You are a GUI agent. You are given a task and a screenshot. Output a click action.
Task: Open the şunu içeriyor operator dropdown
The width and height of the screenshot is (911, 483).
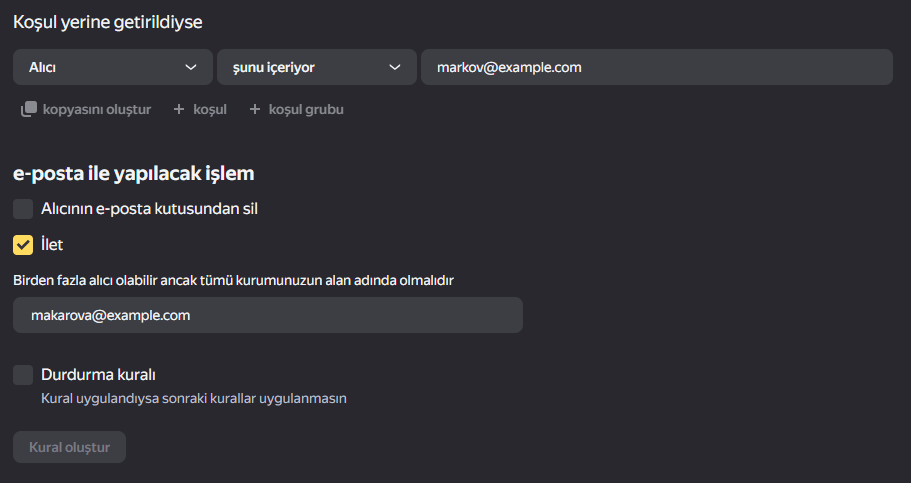pyautogui.click(x=317, y=67)
